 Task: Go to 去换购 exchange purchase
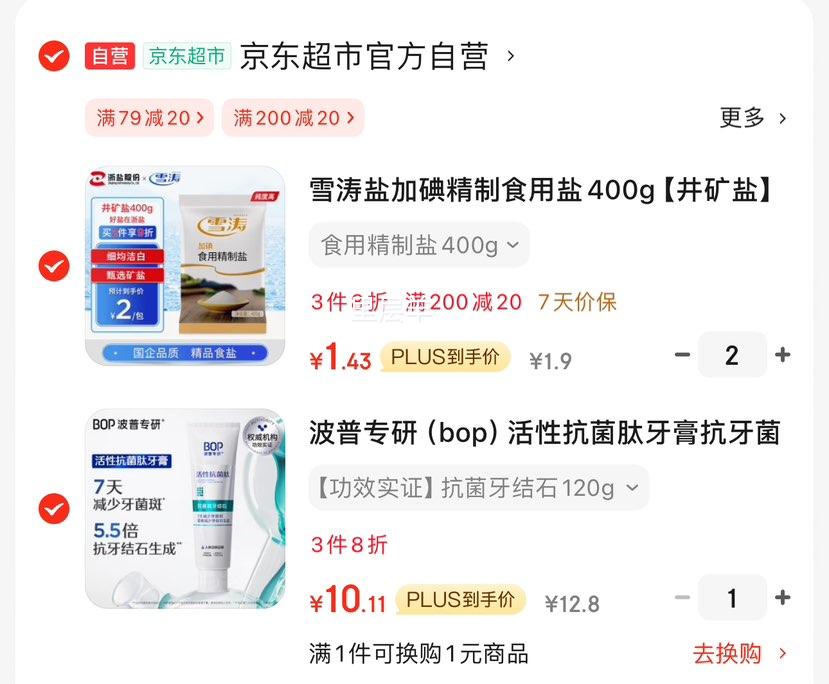point(740,654)
